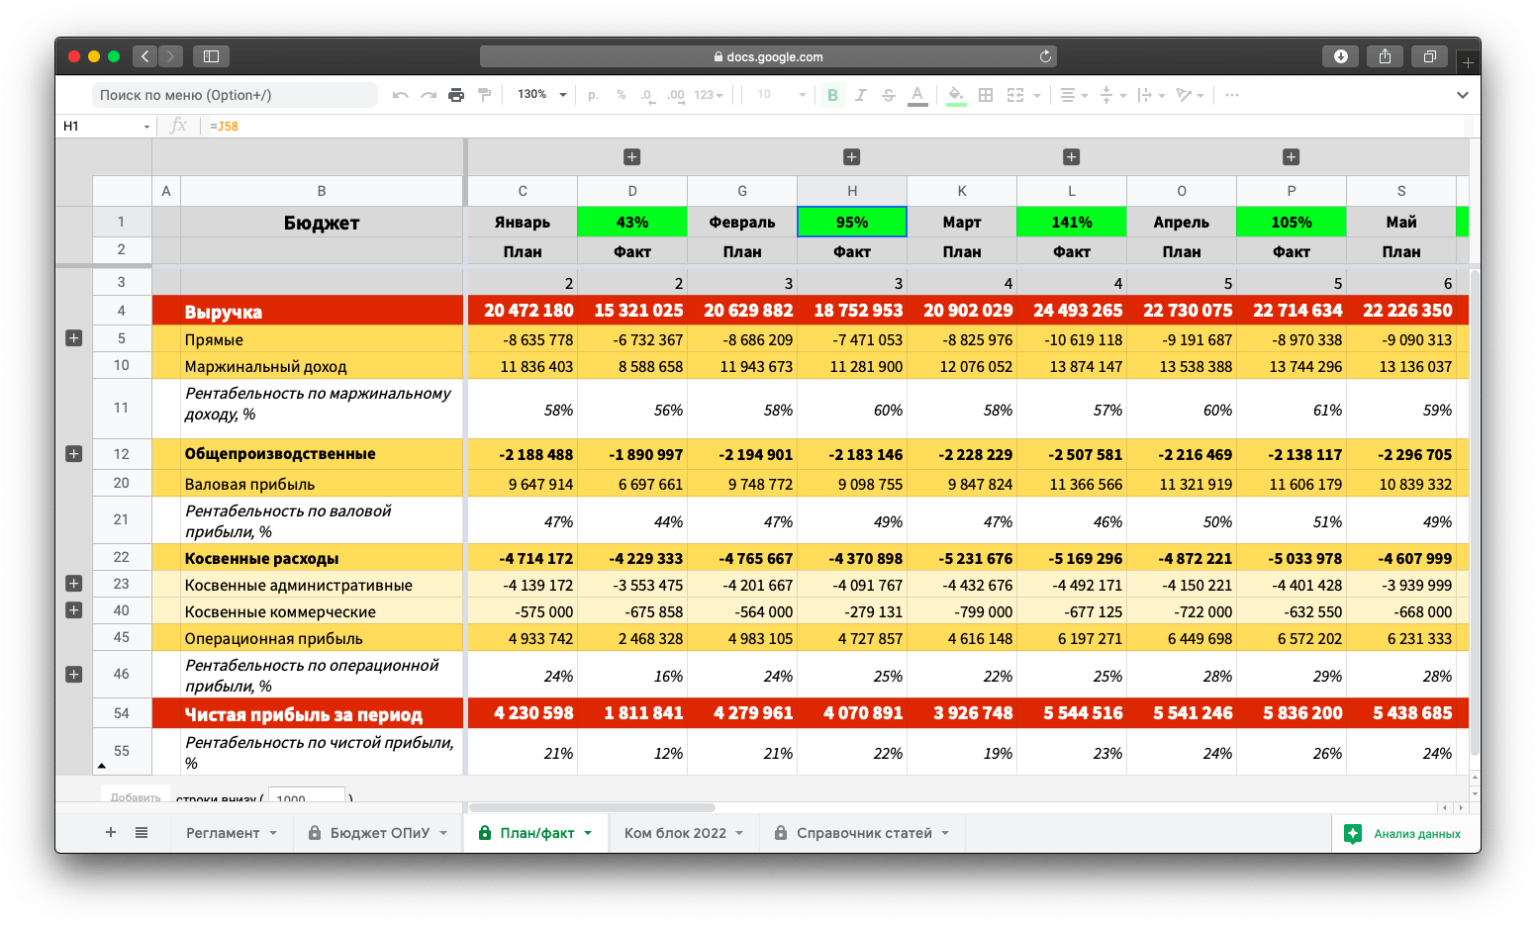Click the print icon in toolbar
The image size is (1536, 926).
pyautogui.click(x=456, y=95)
